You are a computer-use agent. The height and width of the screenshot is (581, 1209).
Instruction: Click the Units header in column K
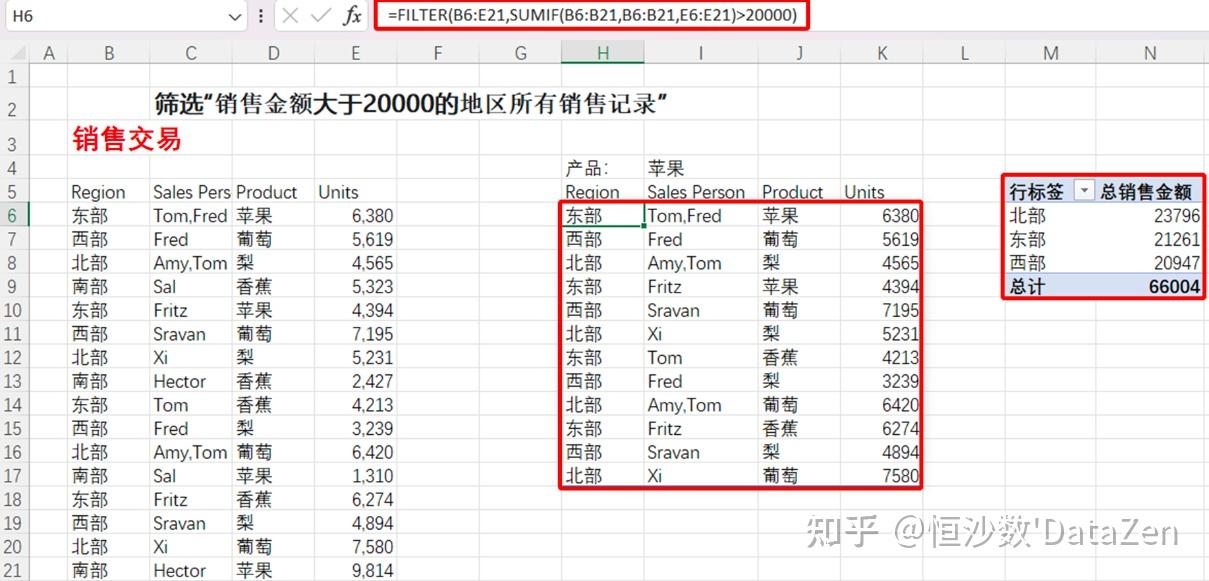pyautogui.click(x=864, y=192)
